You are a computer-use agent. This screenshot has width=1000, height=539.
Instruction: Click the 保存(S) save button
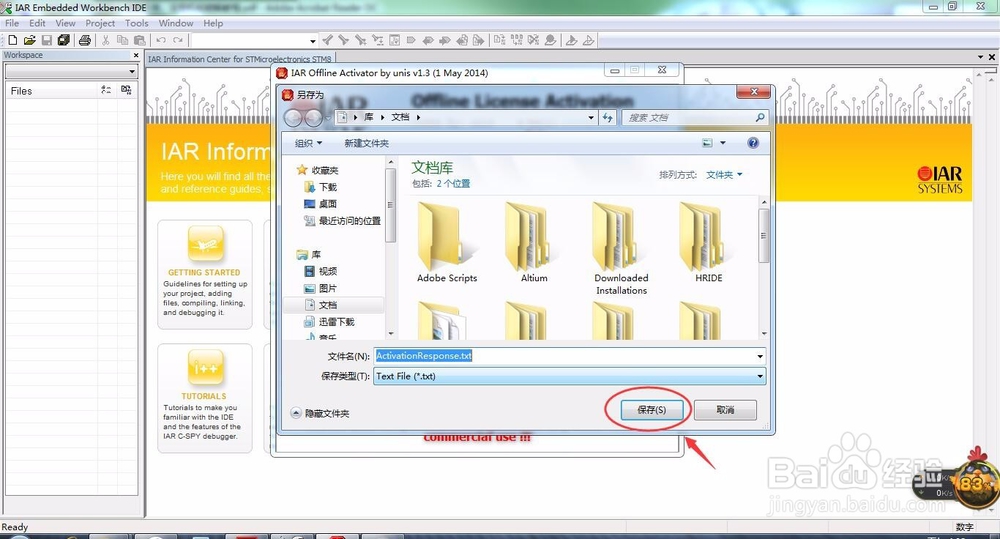(651, 410)
